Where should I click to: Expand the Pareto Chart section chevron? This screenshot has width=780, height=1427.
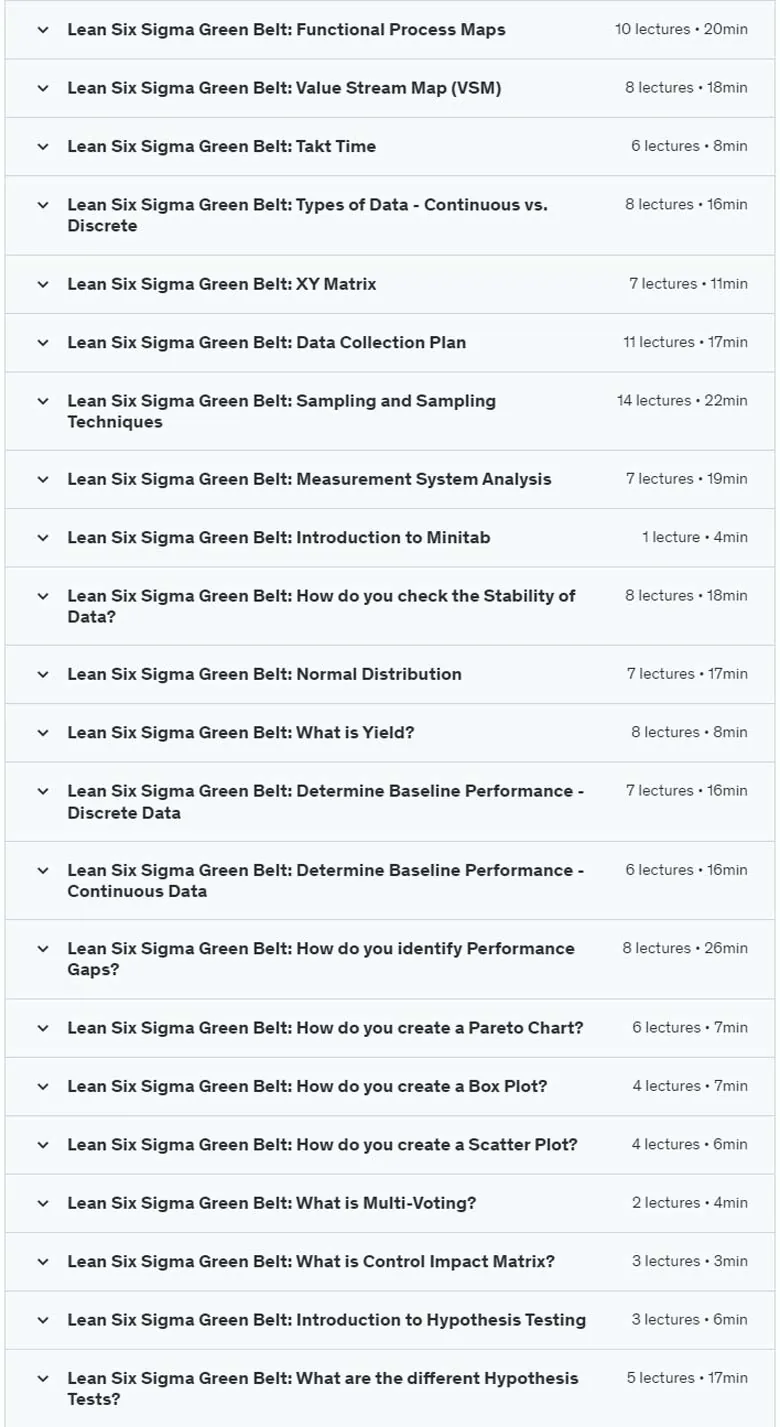point(42,1028)
